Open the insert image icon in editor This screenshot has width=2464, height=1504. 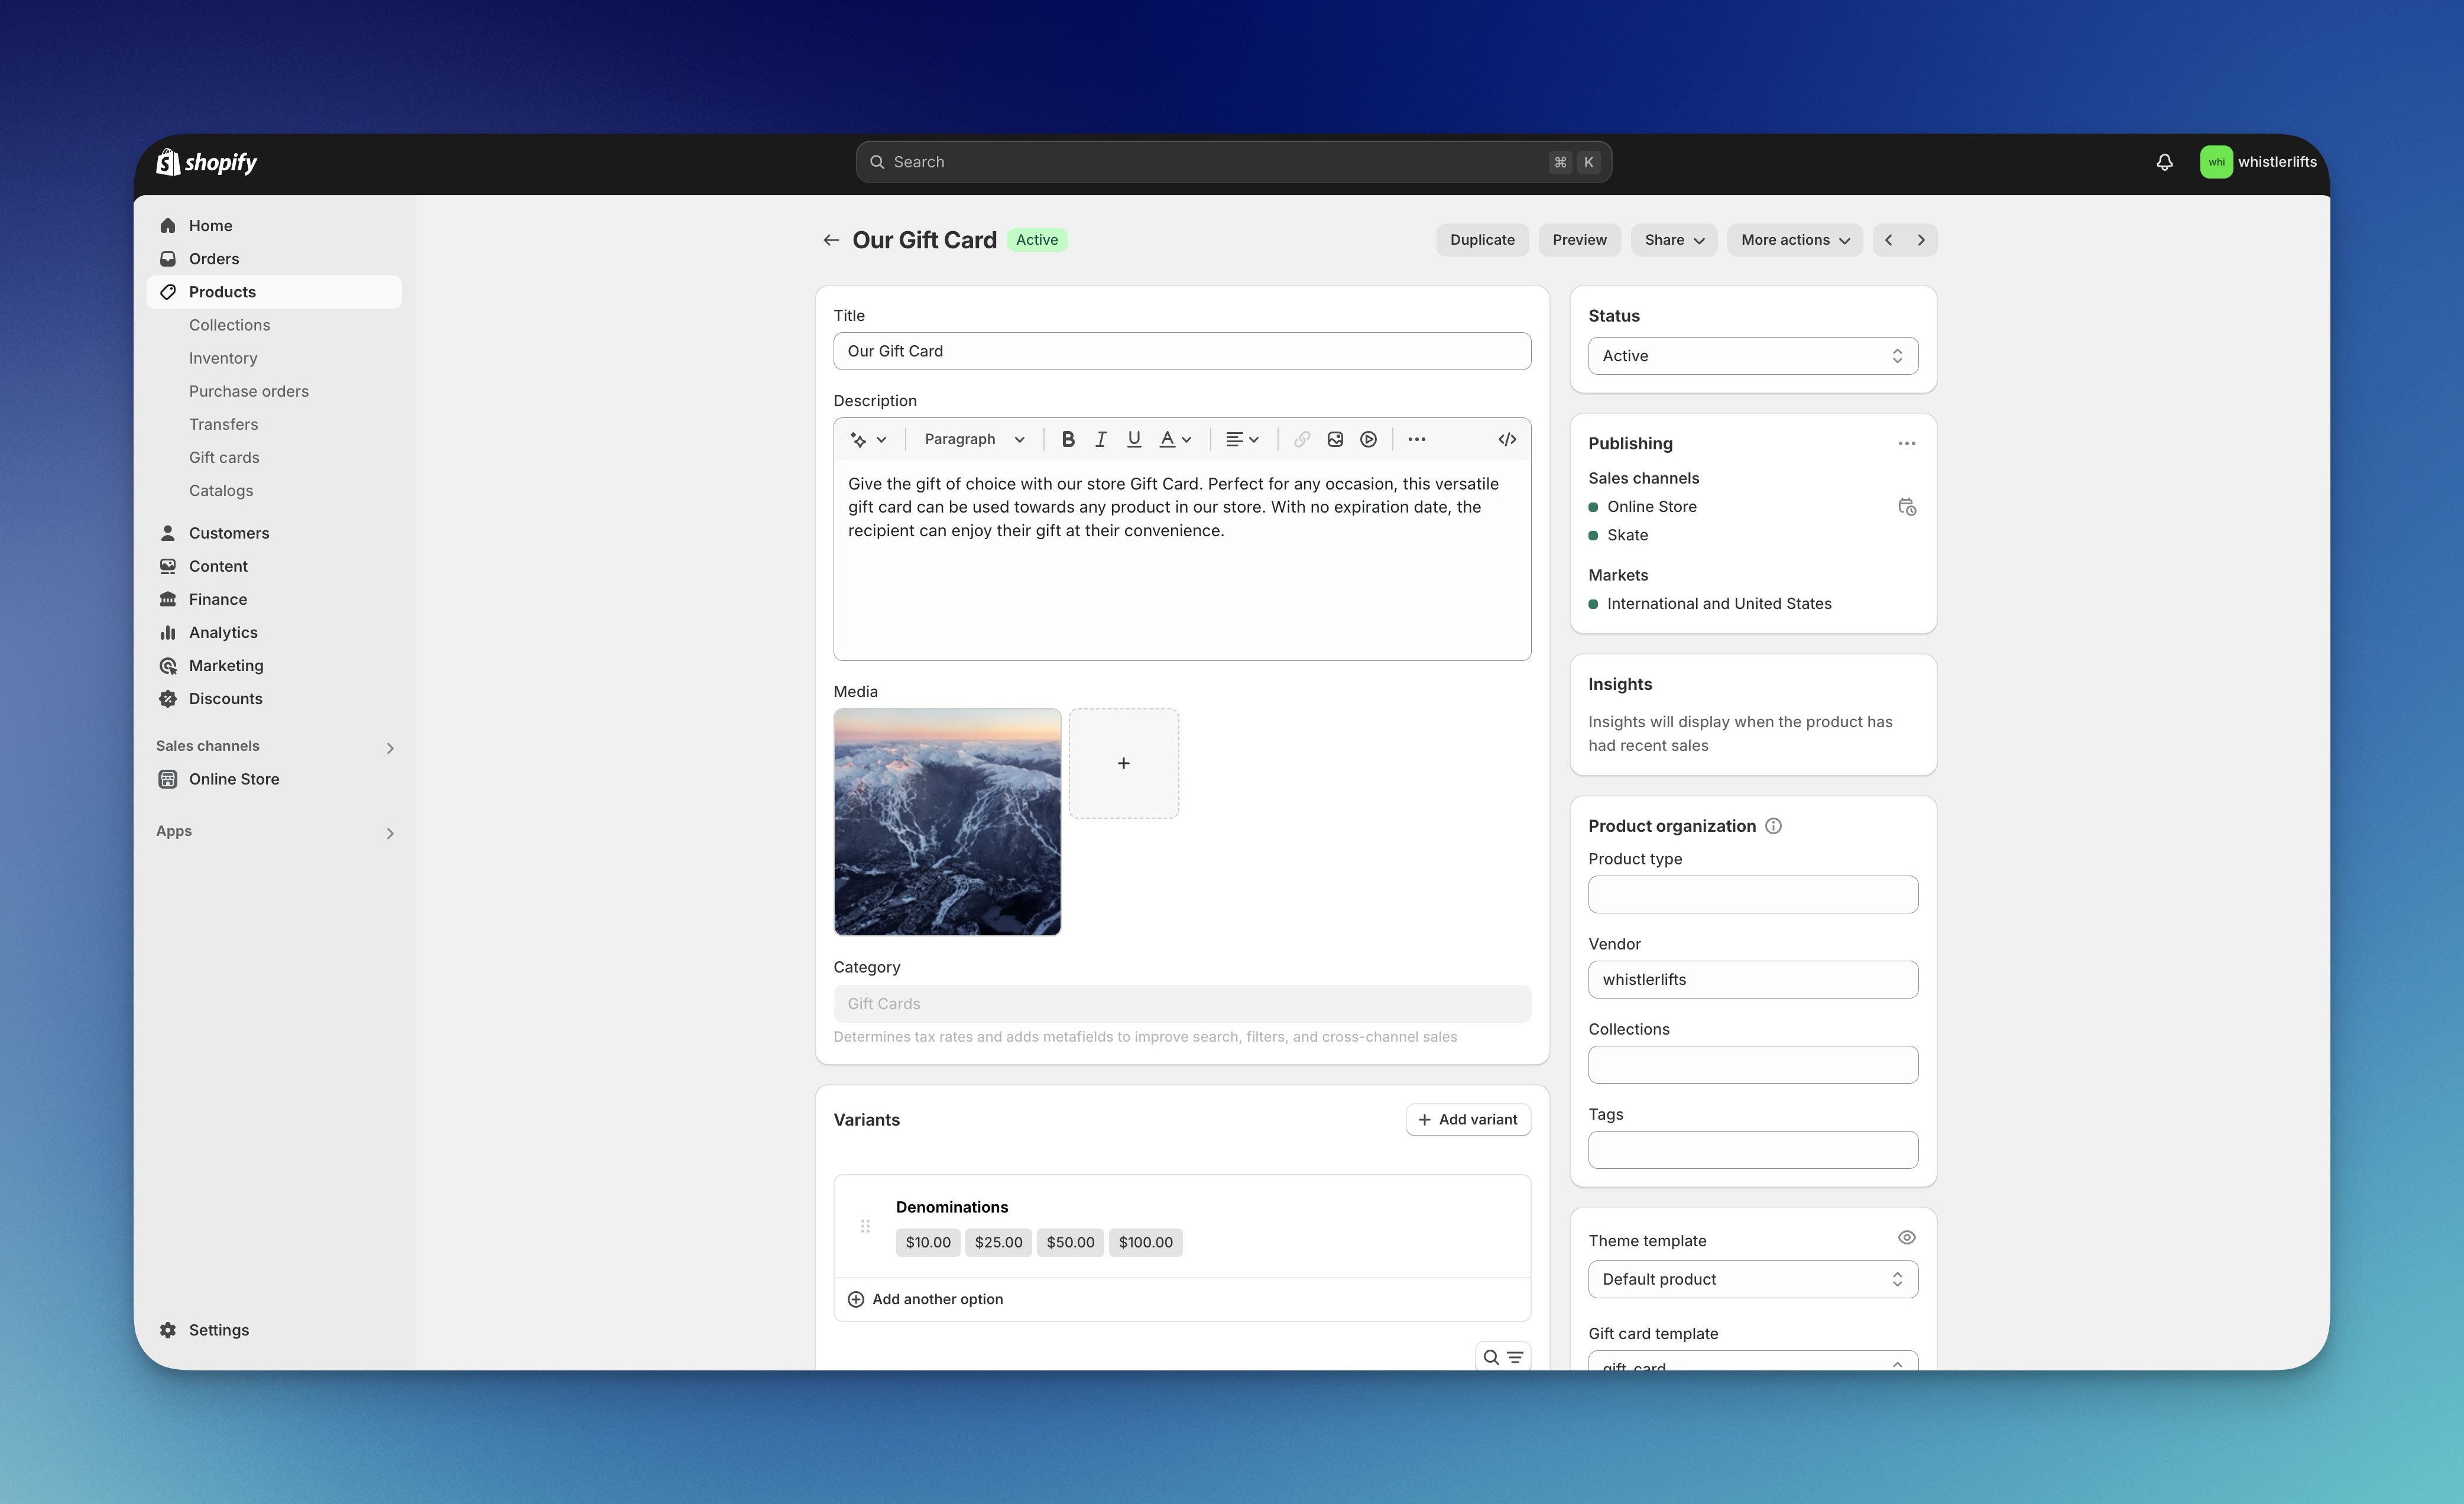tap(1335, 439)
